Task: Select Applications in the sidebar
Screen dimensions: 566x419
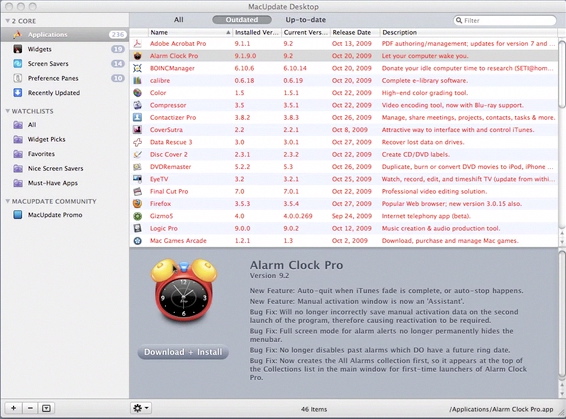Action: click(64, 35)
